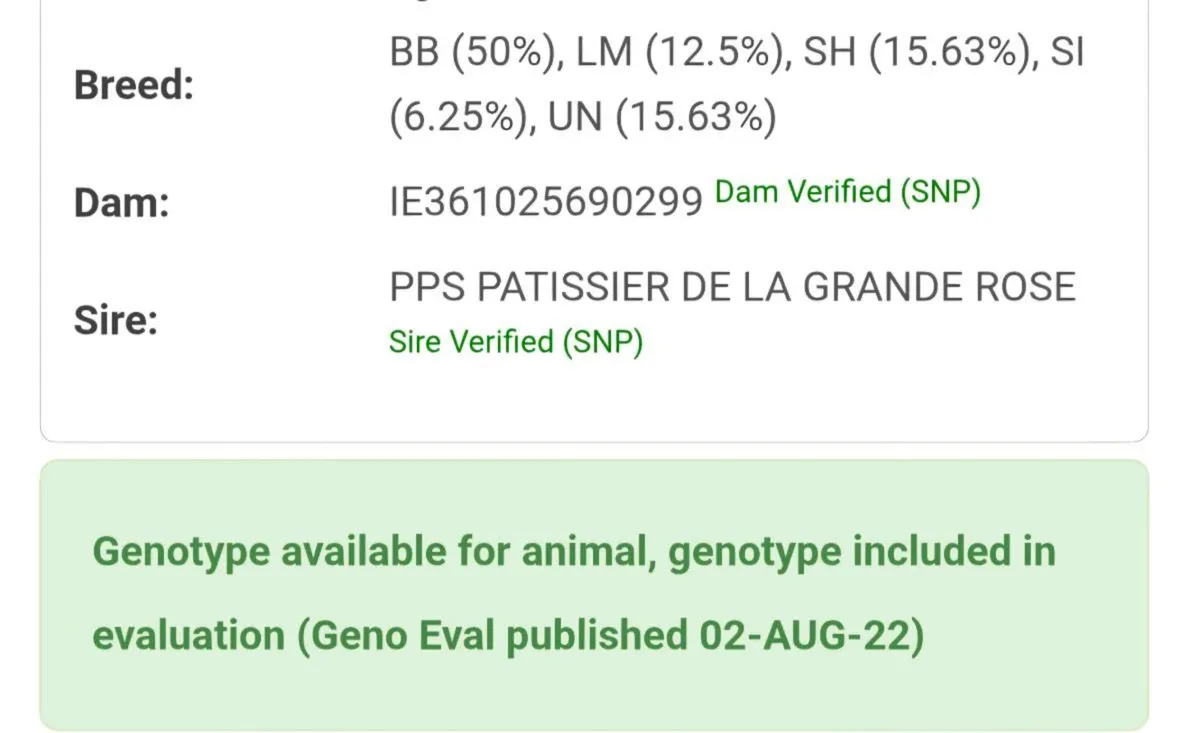Click the Dam Verified (SNP) badge
This screenshot has width=1200, height=733.
coord(848,192)
